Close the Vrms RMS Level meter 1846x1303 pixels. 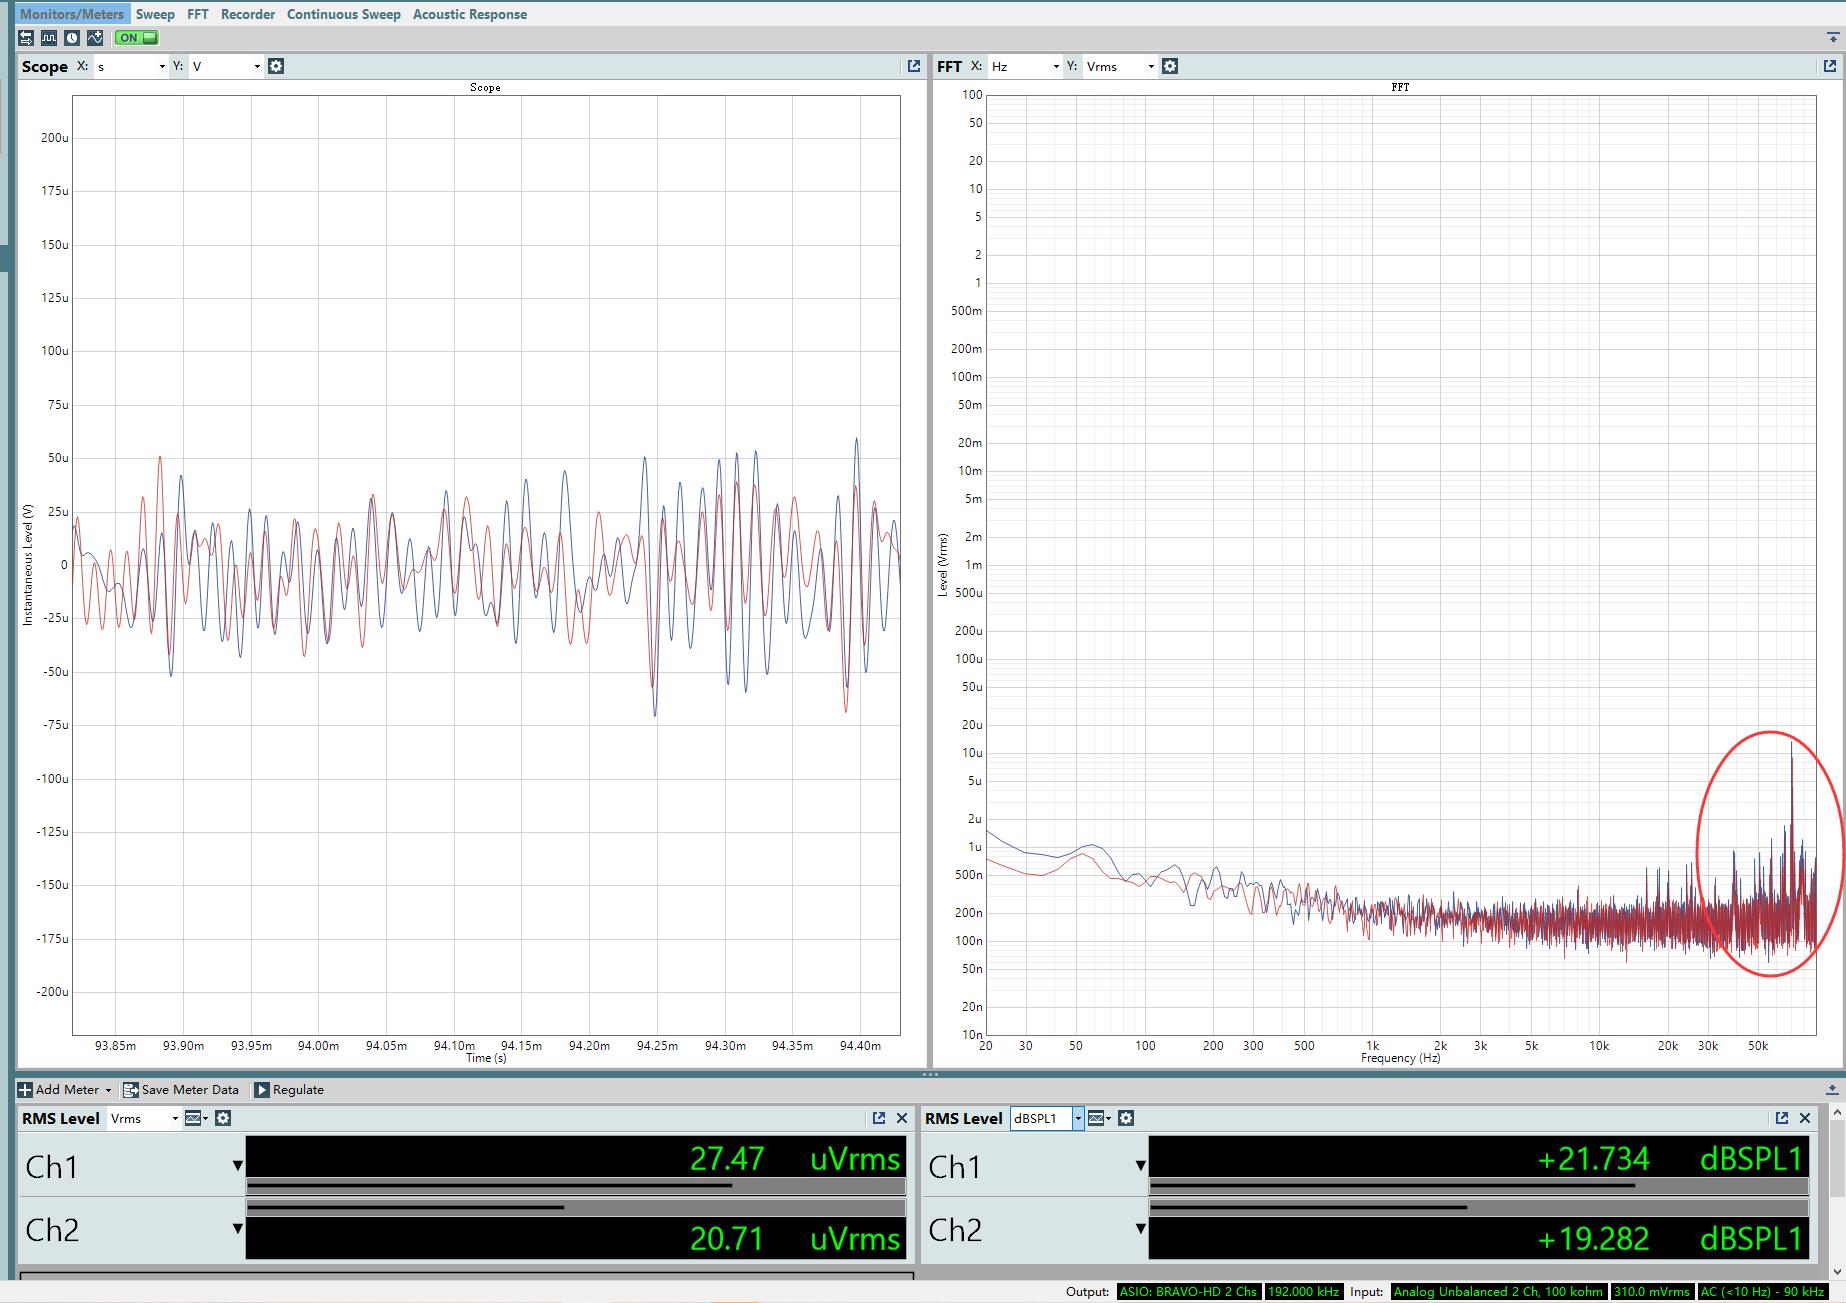pyautogui.click(x=902, y=1118)
